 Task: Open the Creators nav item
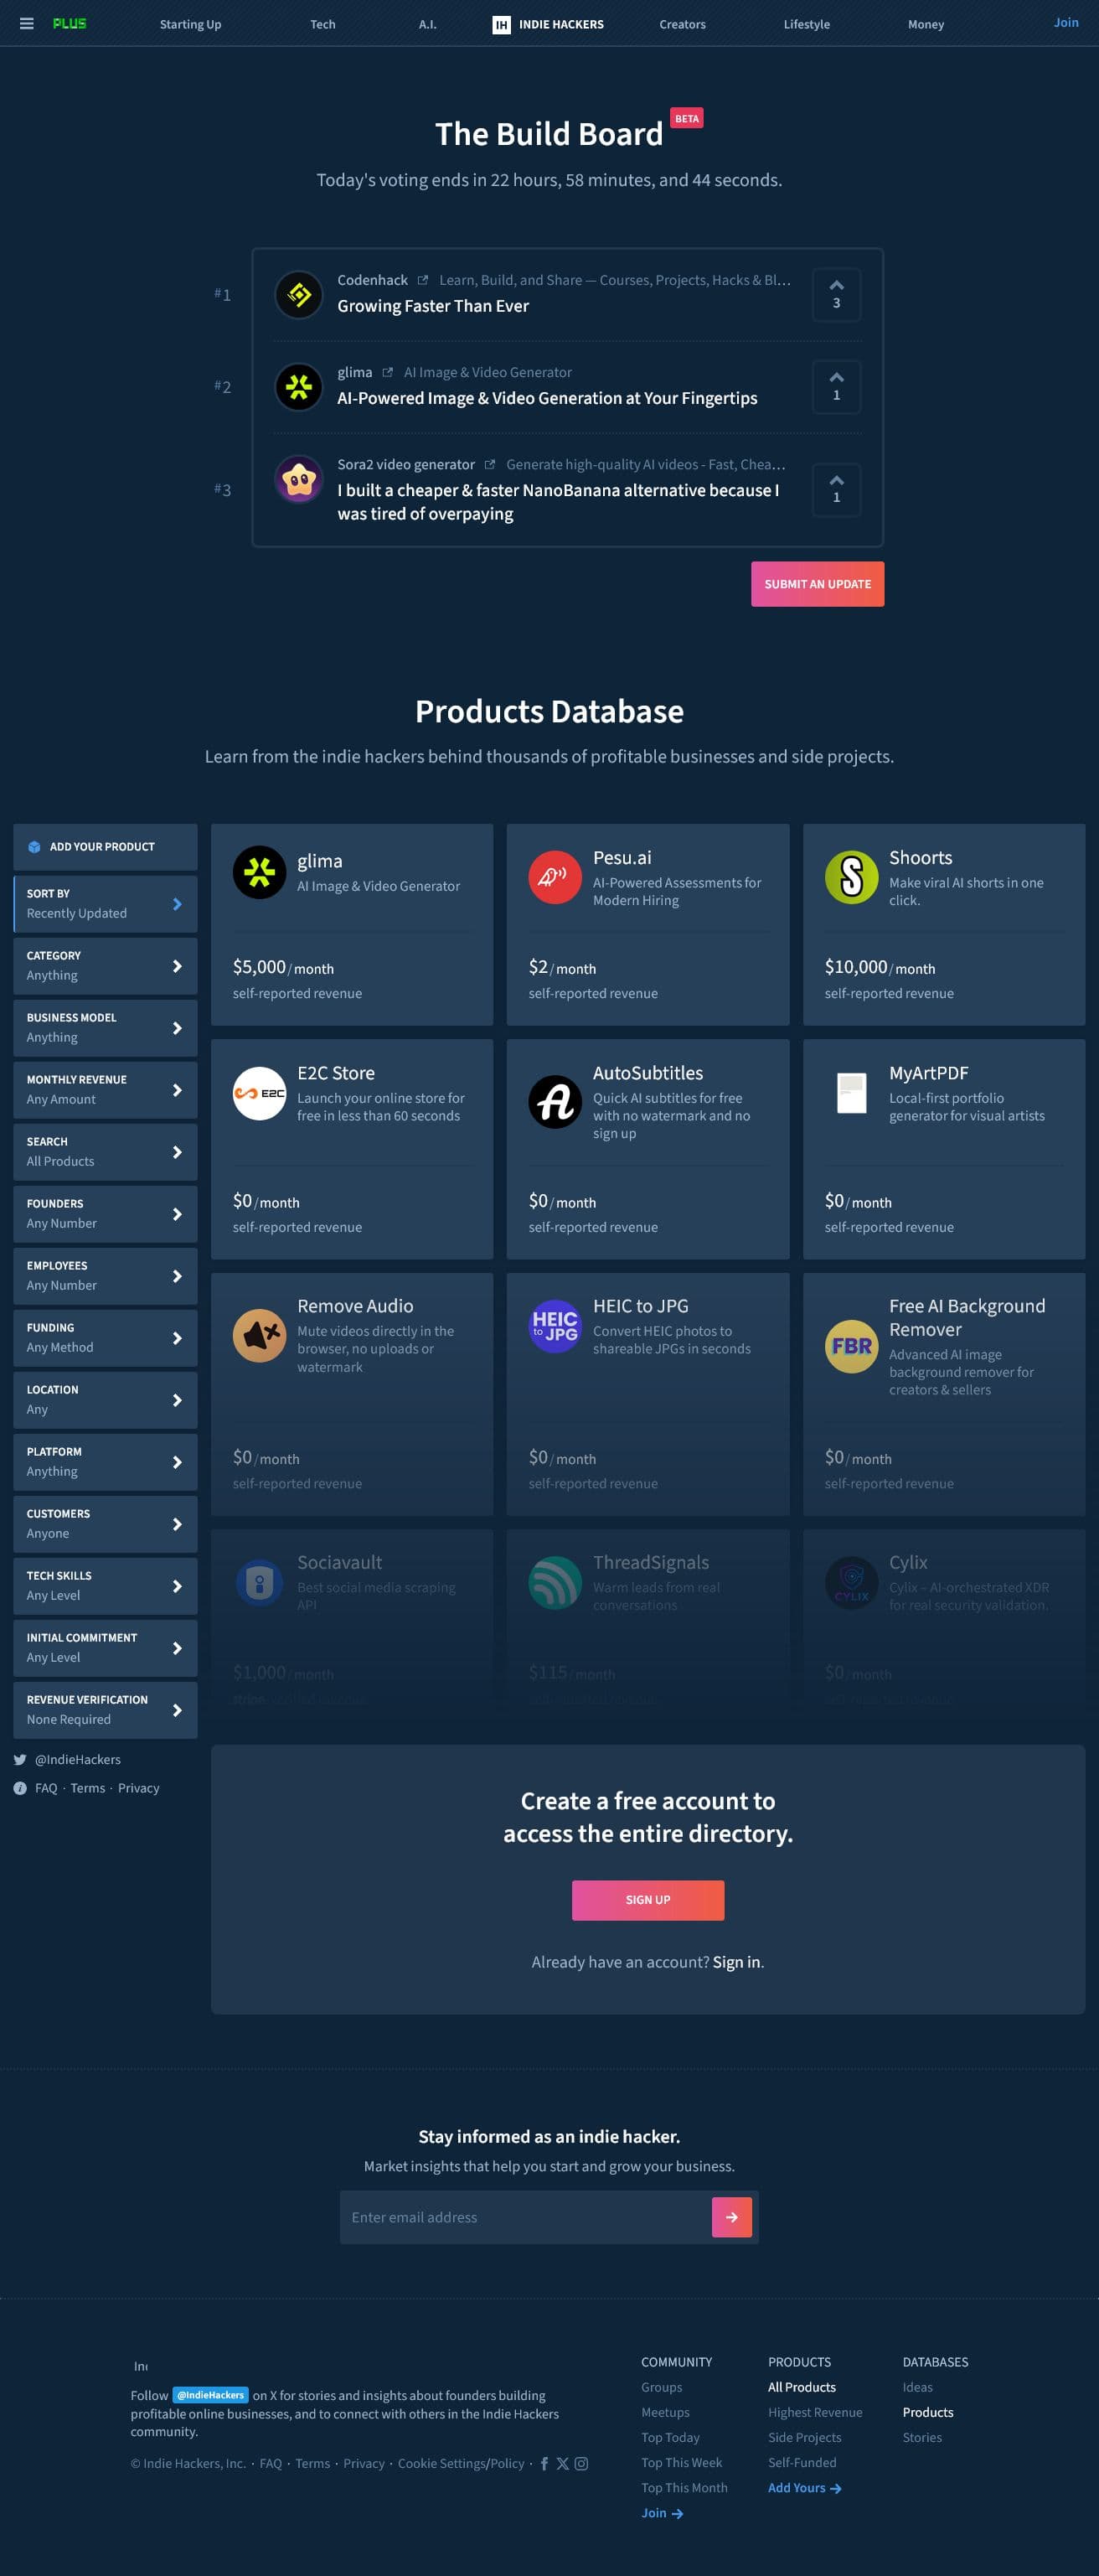(682, 24)
